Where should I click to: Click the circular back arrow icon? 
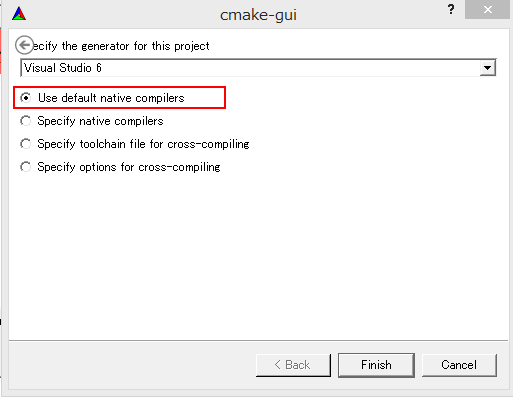24,45
